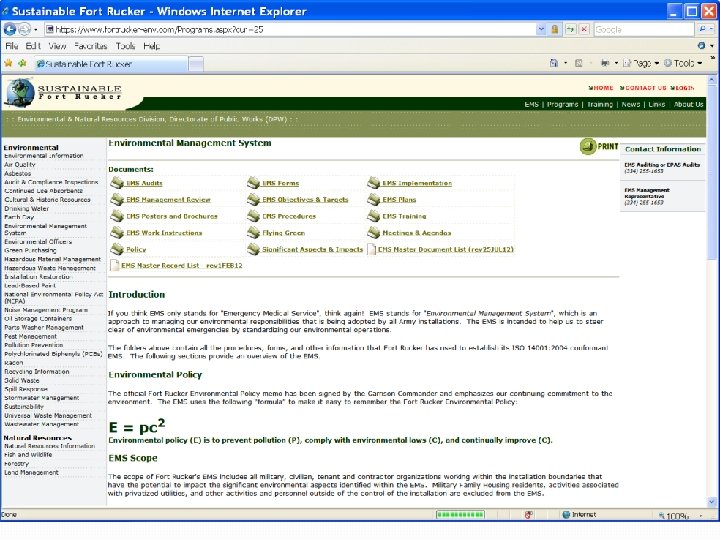The height and width of the screenshot is (540, 720).
Task: Click the address bar URL field
Action: [291, 29]
